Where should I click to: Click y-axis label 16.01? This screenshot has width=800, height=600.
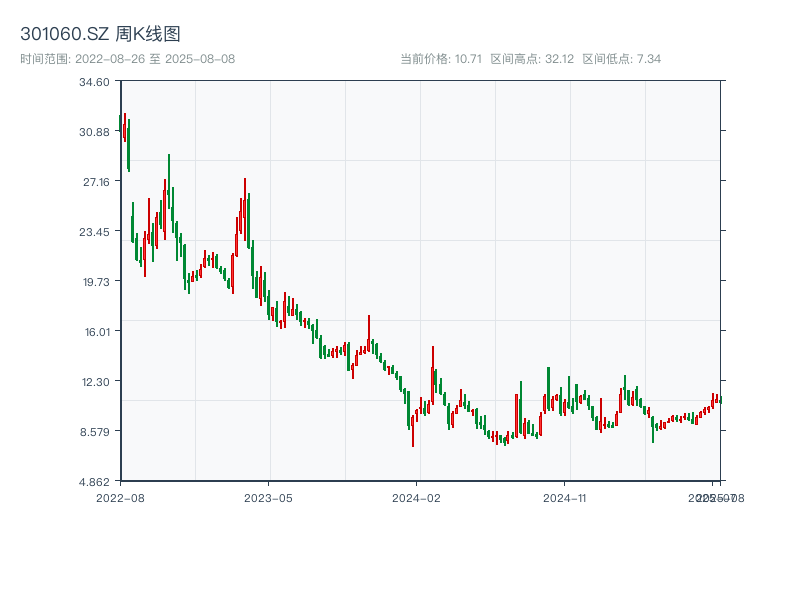97,332
